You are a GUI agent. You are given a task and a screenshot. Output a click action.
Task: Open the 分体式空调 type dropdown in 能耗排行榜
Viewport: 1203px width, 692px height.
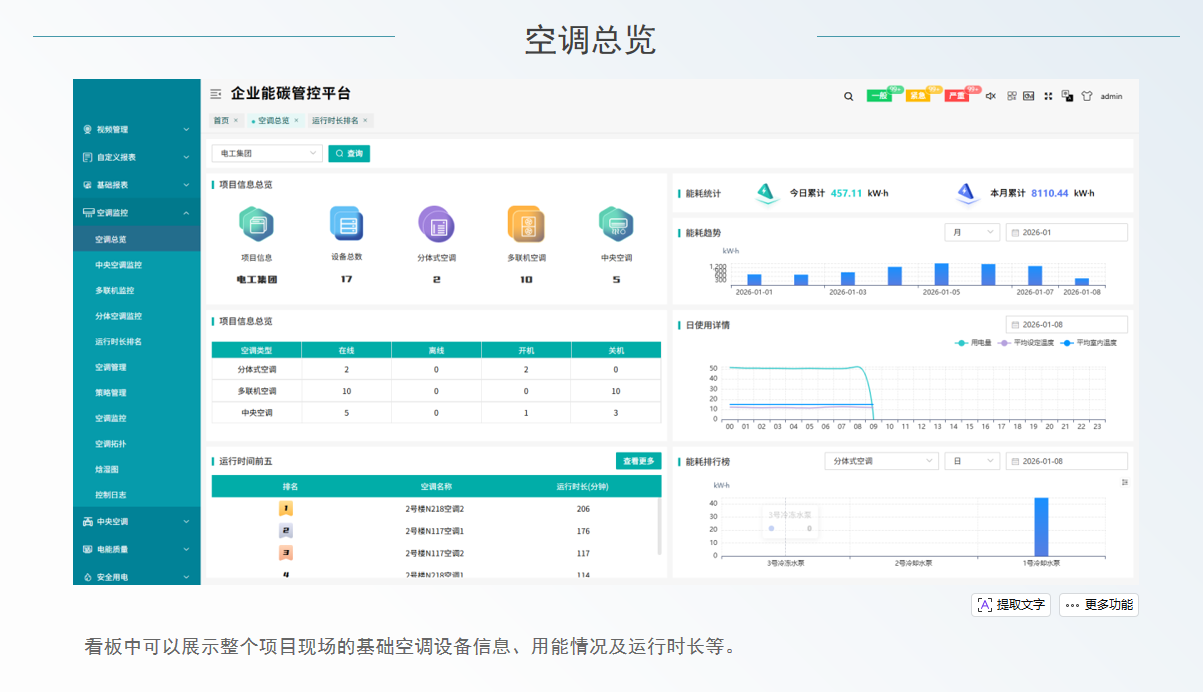tap(880, 461)
